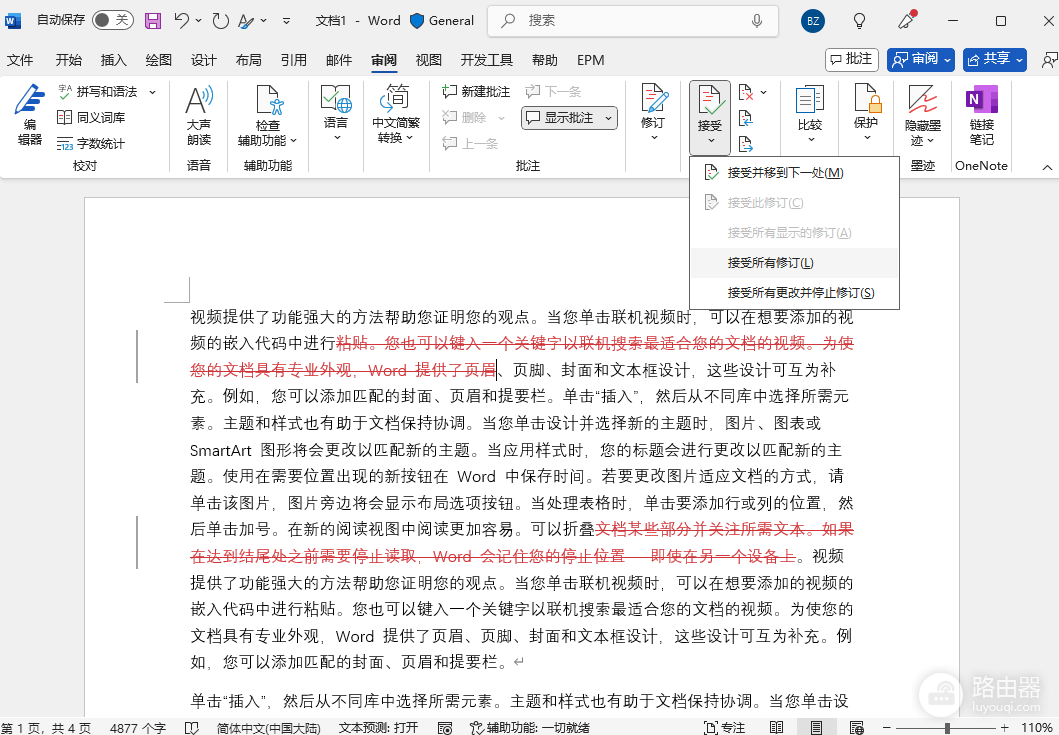Expand the Show Comments (显示批注) dropdown

[609, 118]
